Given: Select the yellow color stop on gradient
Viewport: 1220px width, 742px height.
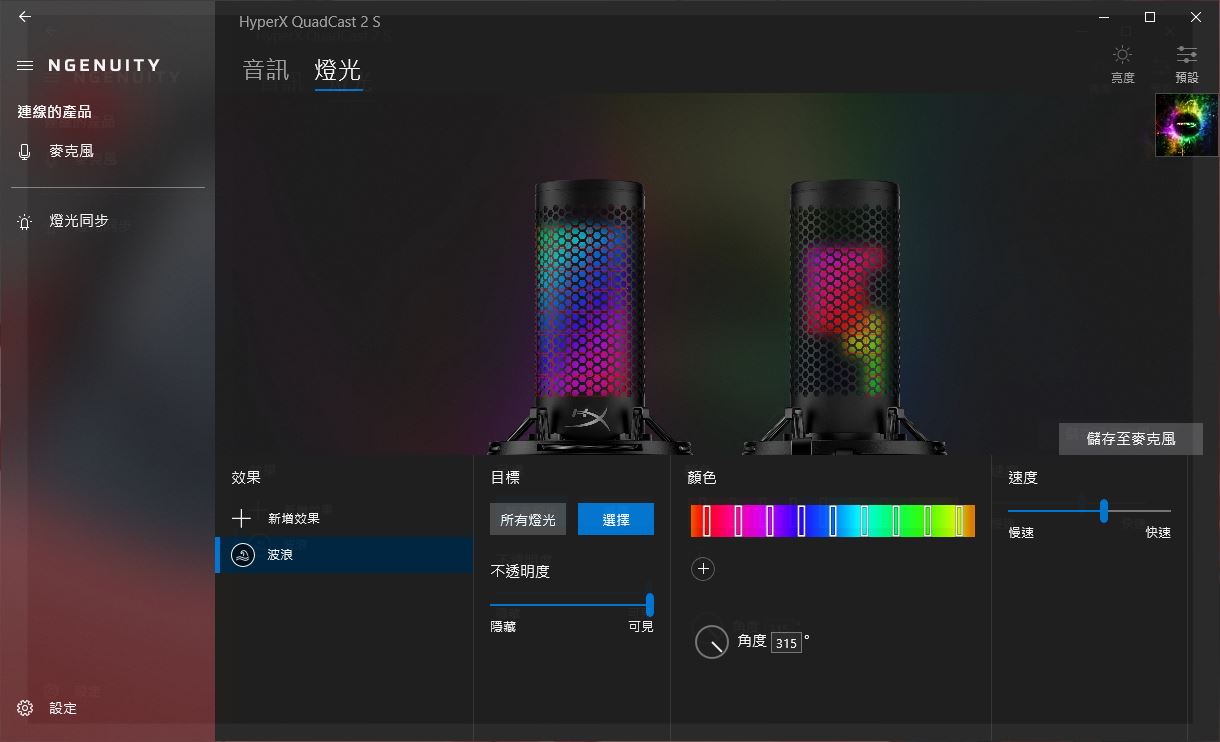Looking at the screenshot, I should (x=959, y=521).
